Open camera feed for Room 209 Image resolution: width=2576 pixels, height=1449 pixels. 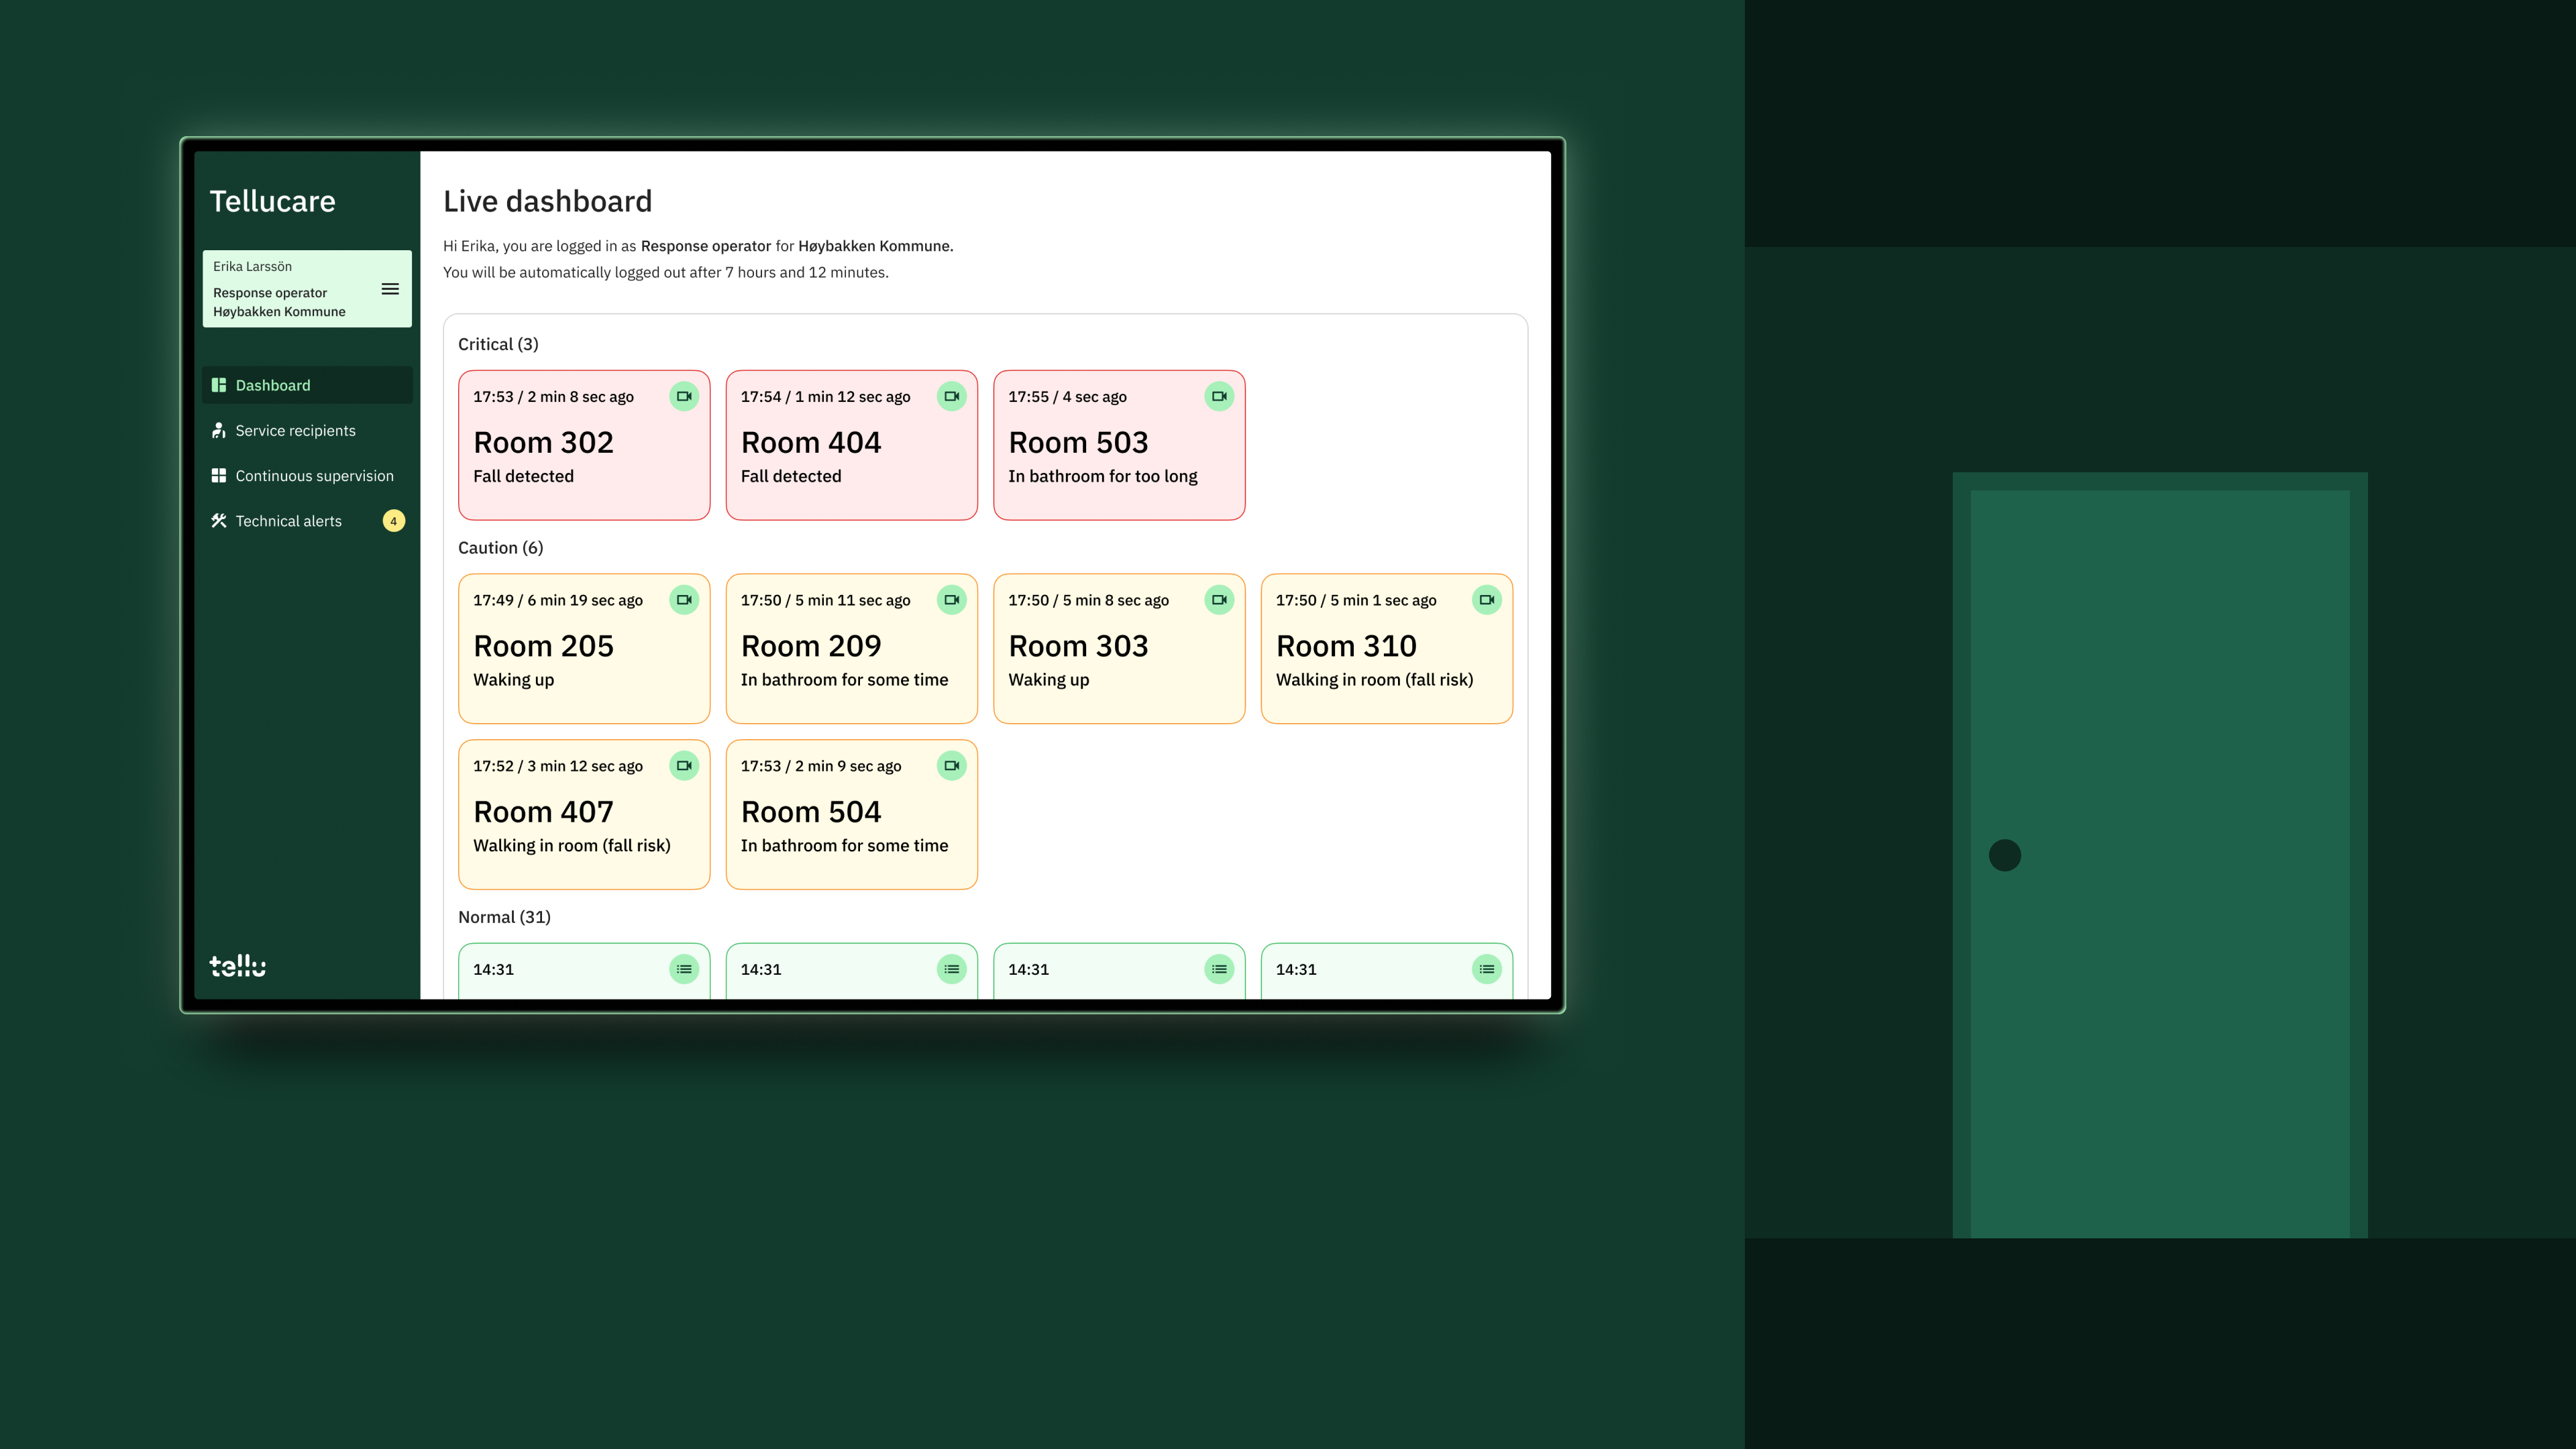coord(952,600)
